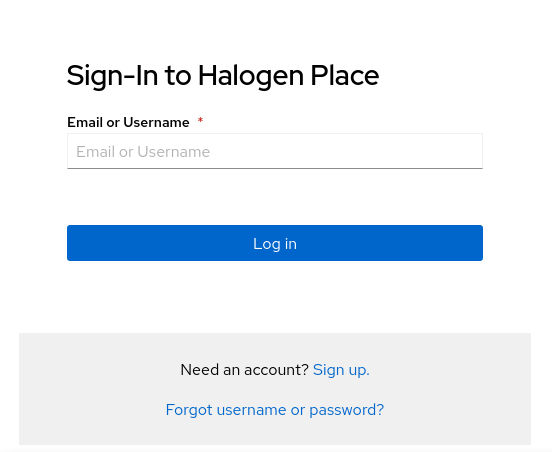The height and width of the screenshot is (452, 552).
Task: Submit the form with Log in
Action: point(275,243)
